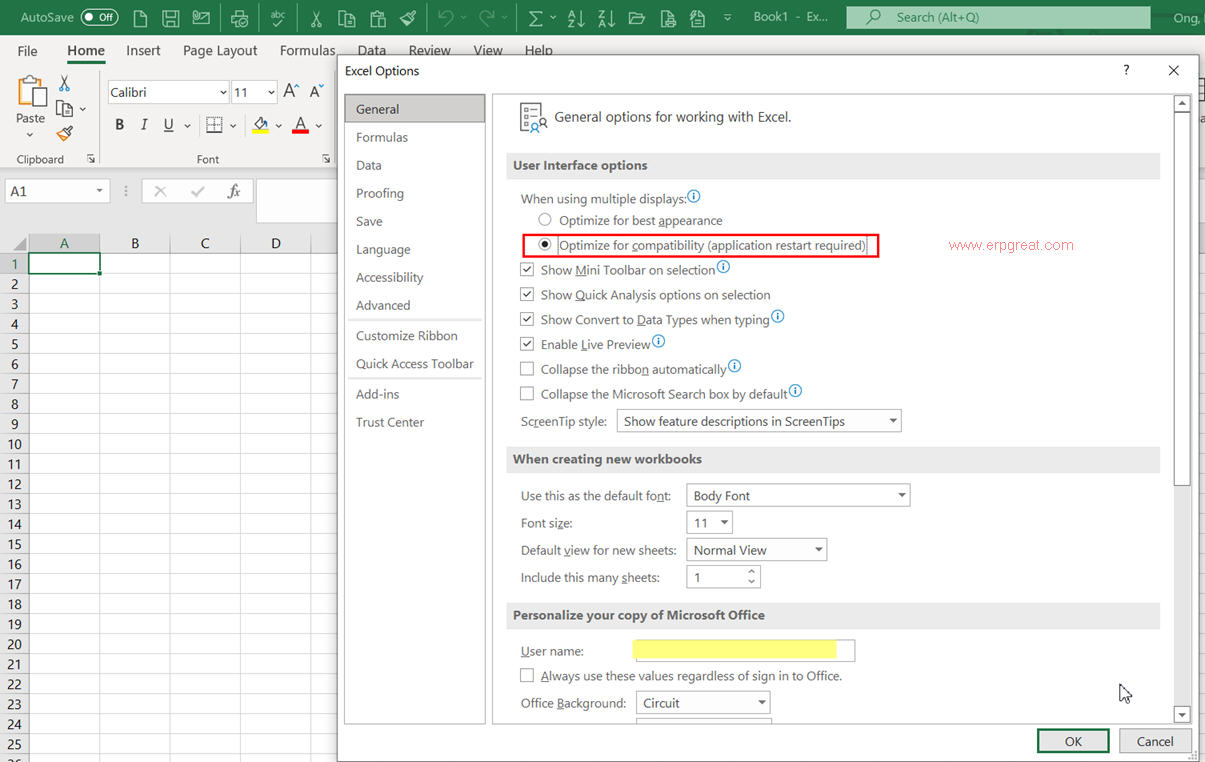Click AutoSum sigma icon
The width and height of the screenshot is (1205, 762).
(536, 18)
